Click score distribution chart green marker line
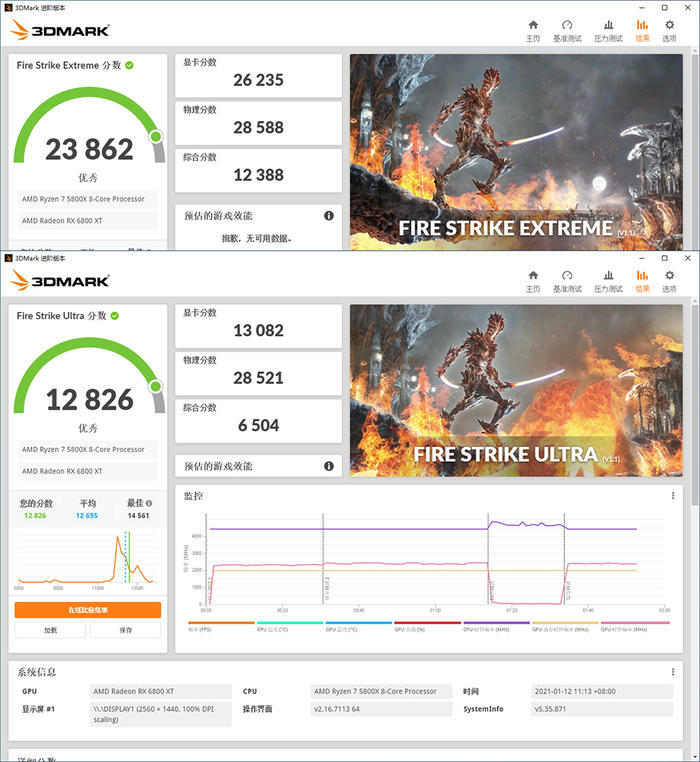The height and width of the screenshot is (762, 700). [x=129, y=557]
